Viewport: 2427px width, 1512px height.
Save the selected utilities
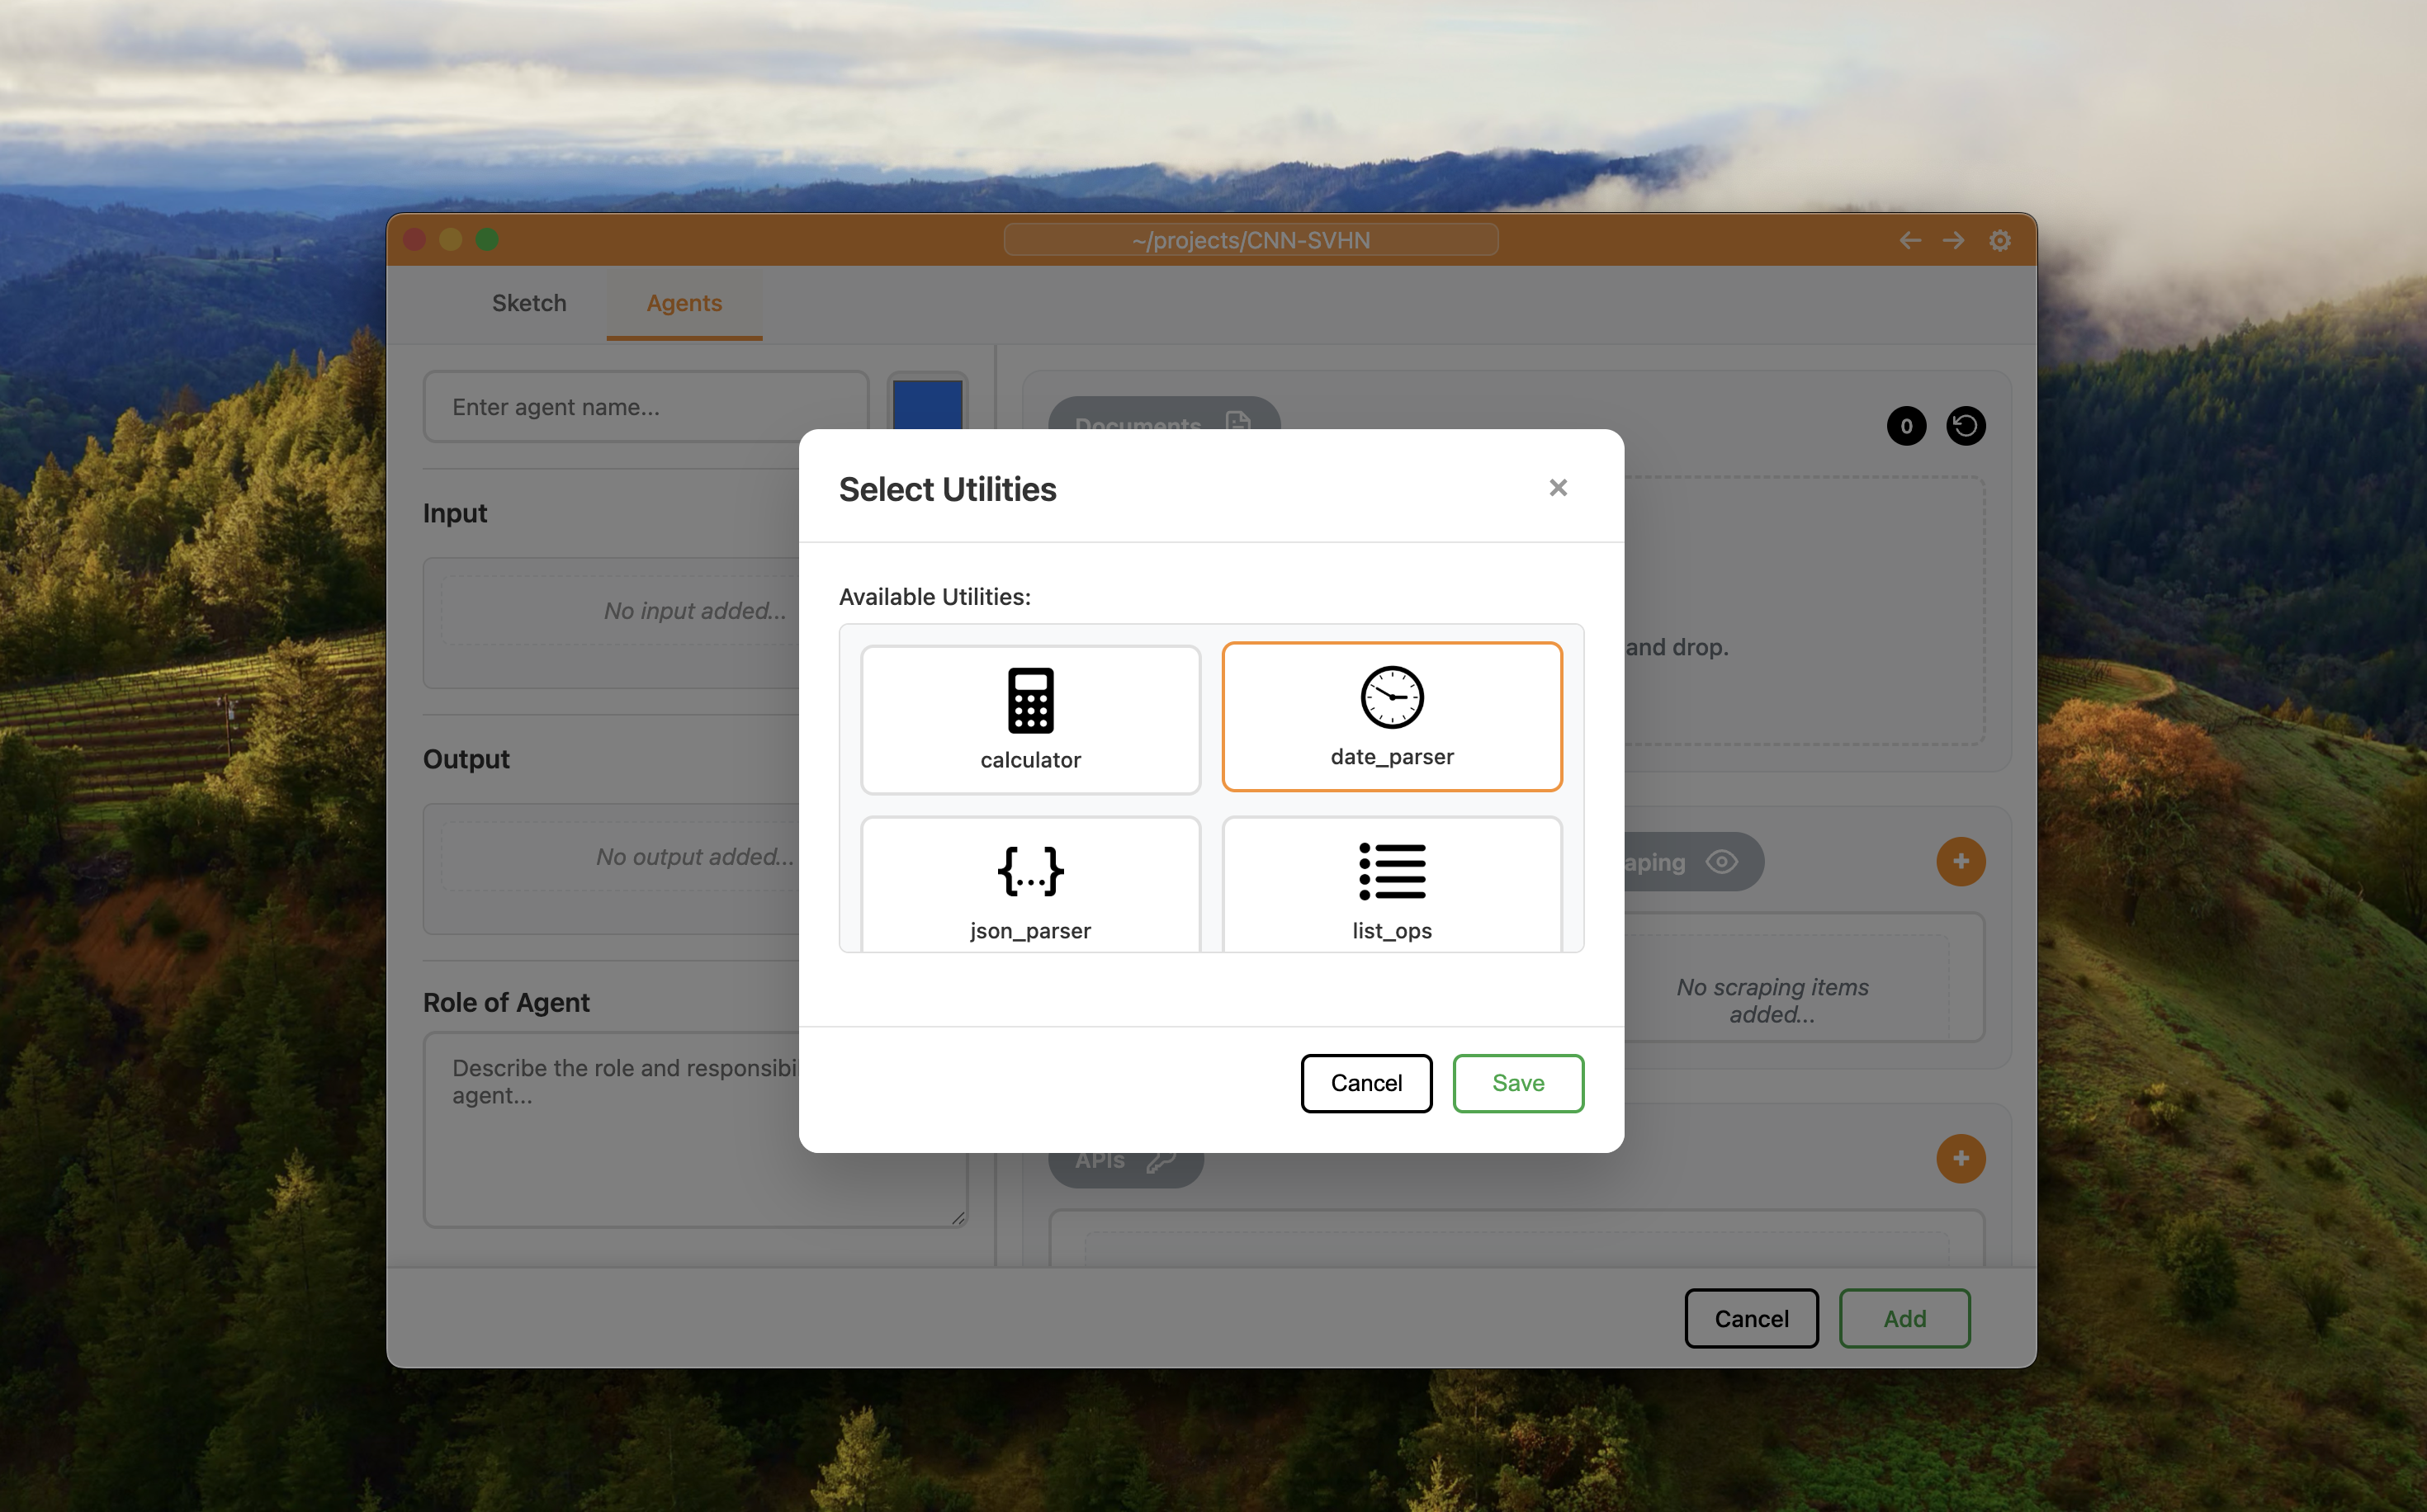(1517, 1083)
